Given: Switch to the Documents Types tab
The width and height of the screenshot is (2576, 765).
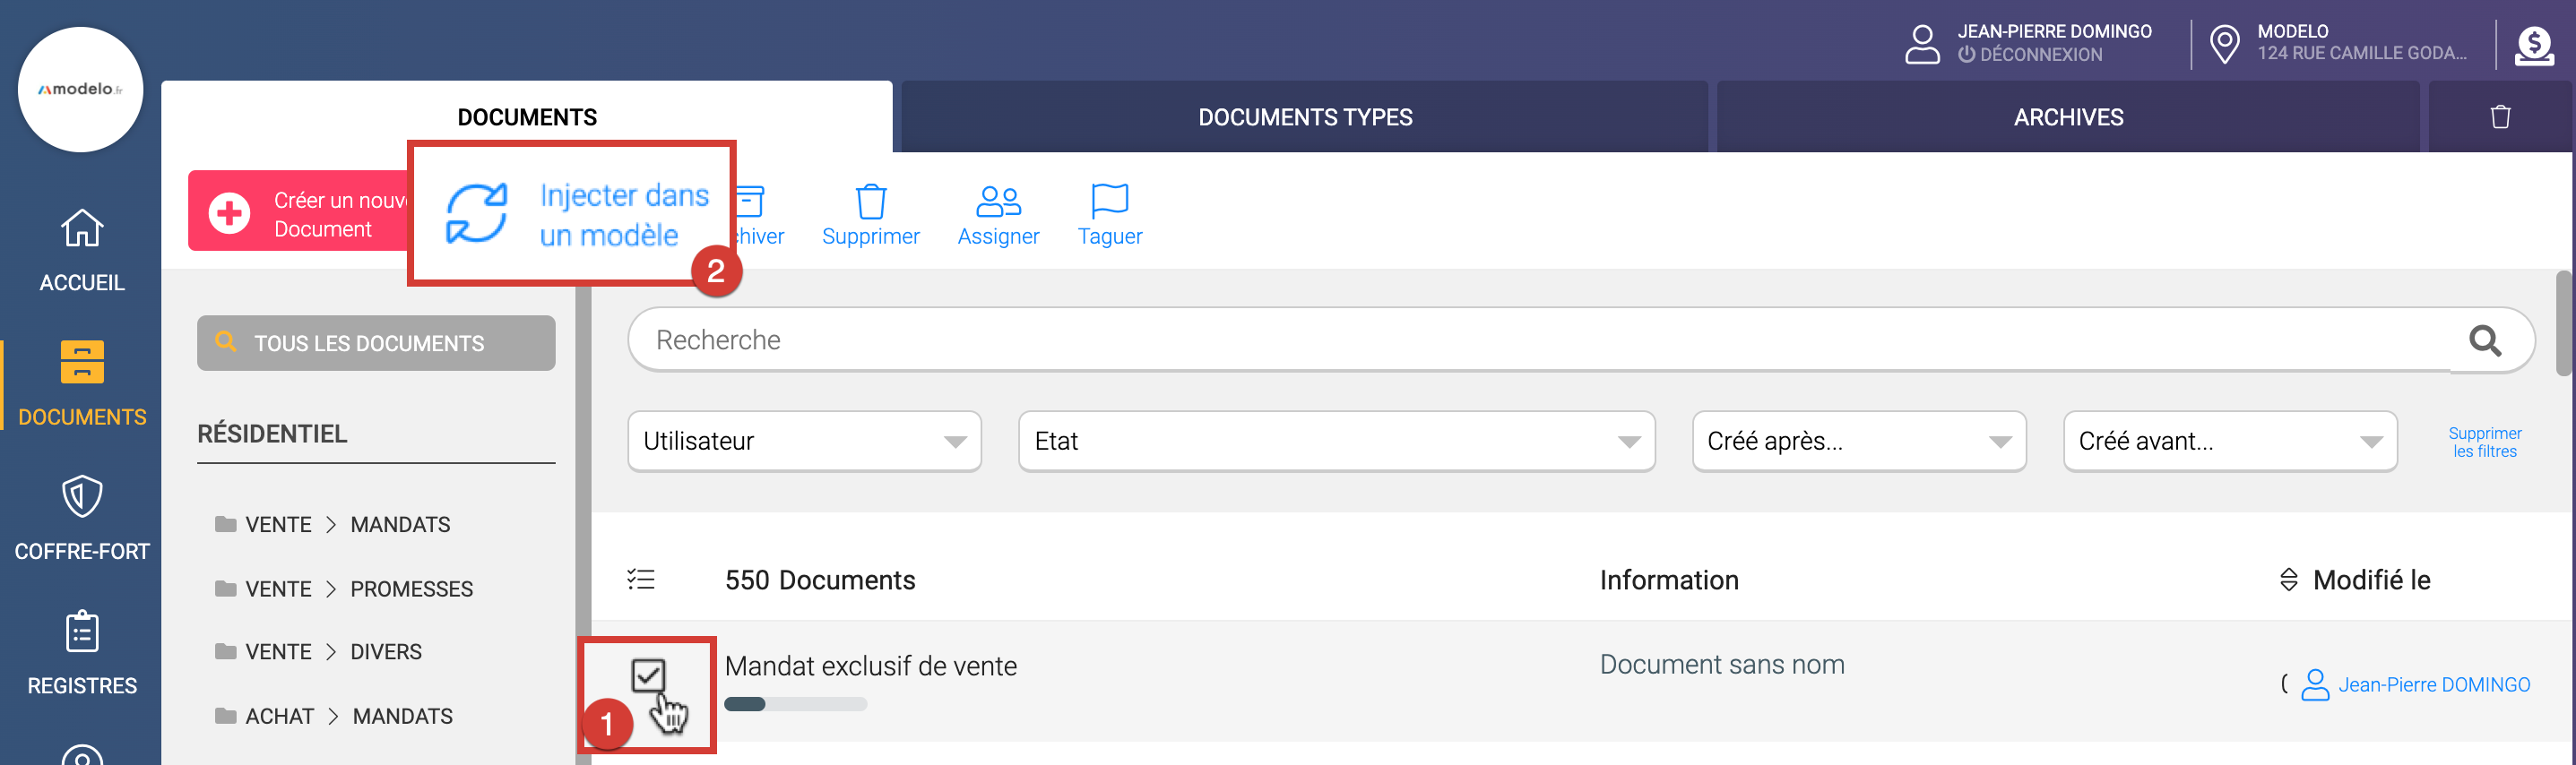Looking at the screenshot, I should pos(1304,117).
